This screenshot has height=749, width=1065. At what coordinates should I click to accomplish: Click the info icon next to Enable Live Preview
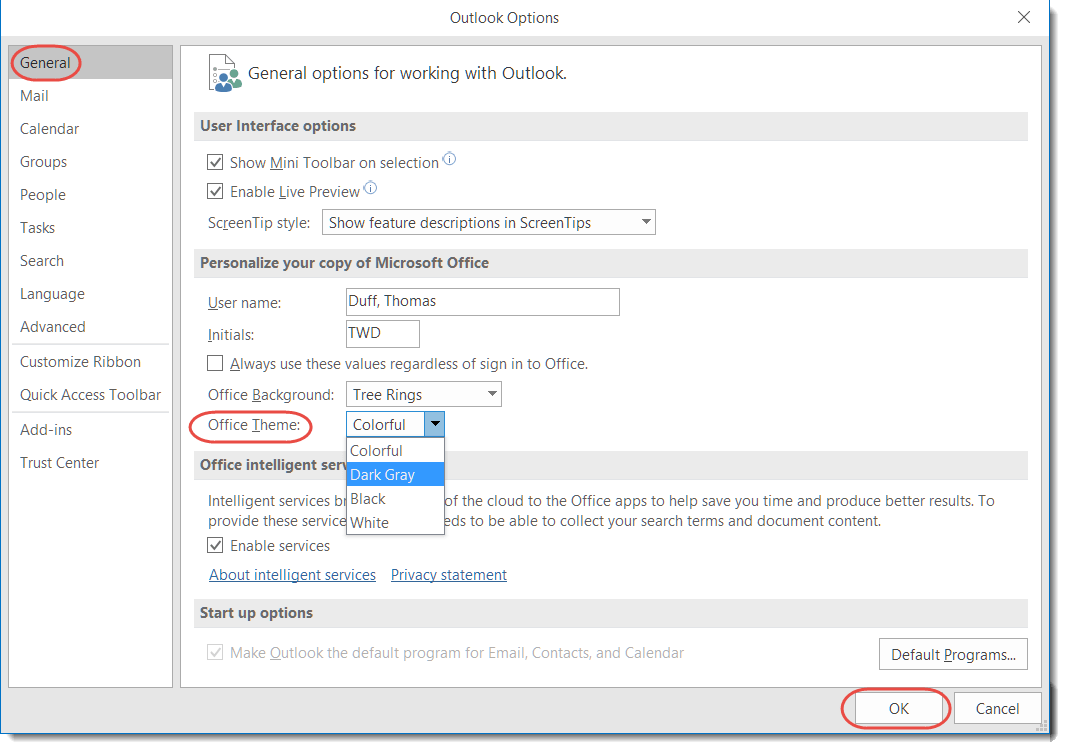(369, 188)
